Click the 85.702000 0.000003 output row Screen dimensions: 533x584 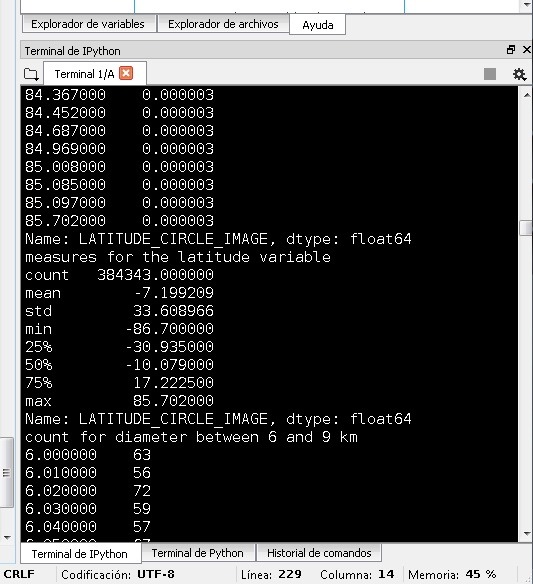pos(119,220)
